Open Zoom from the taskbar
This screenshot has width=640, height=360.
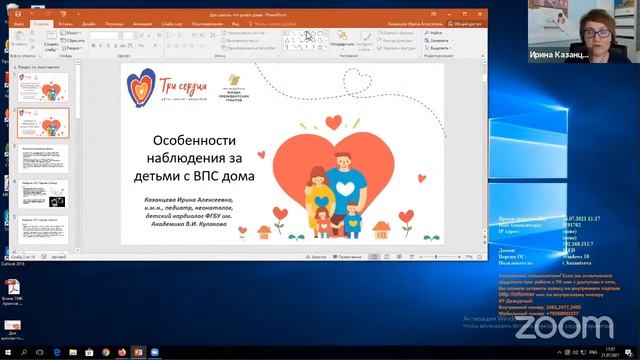point(155,352)
